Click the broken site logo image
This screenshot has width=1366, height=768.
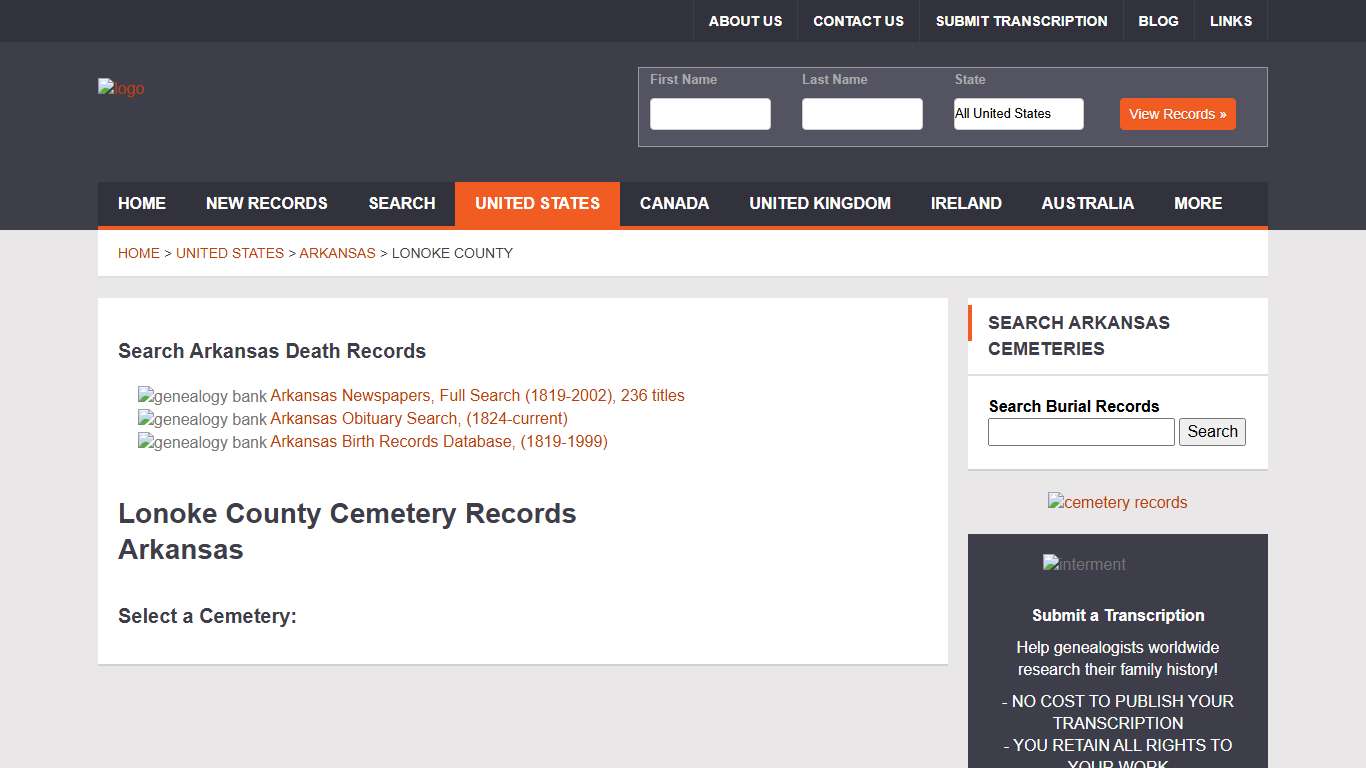coord(120,88)
